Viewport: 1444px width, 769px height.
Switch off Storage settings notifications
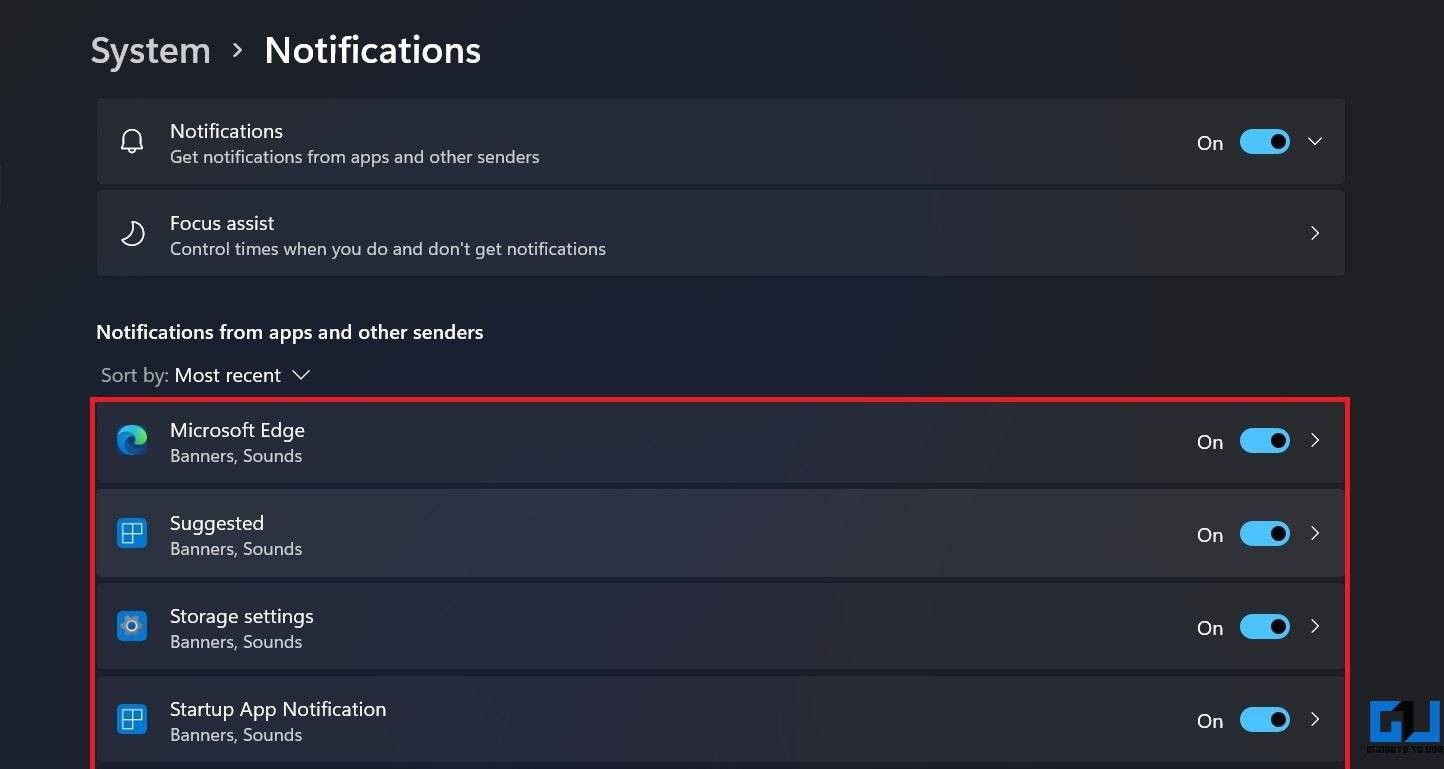1265,627
